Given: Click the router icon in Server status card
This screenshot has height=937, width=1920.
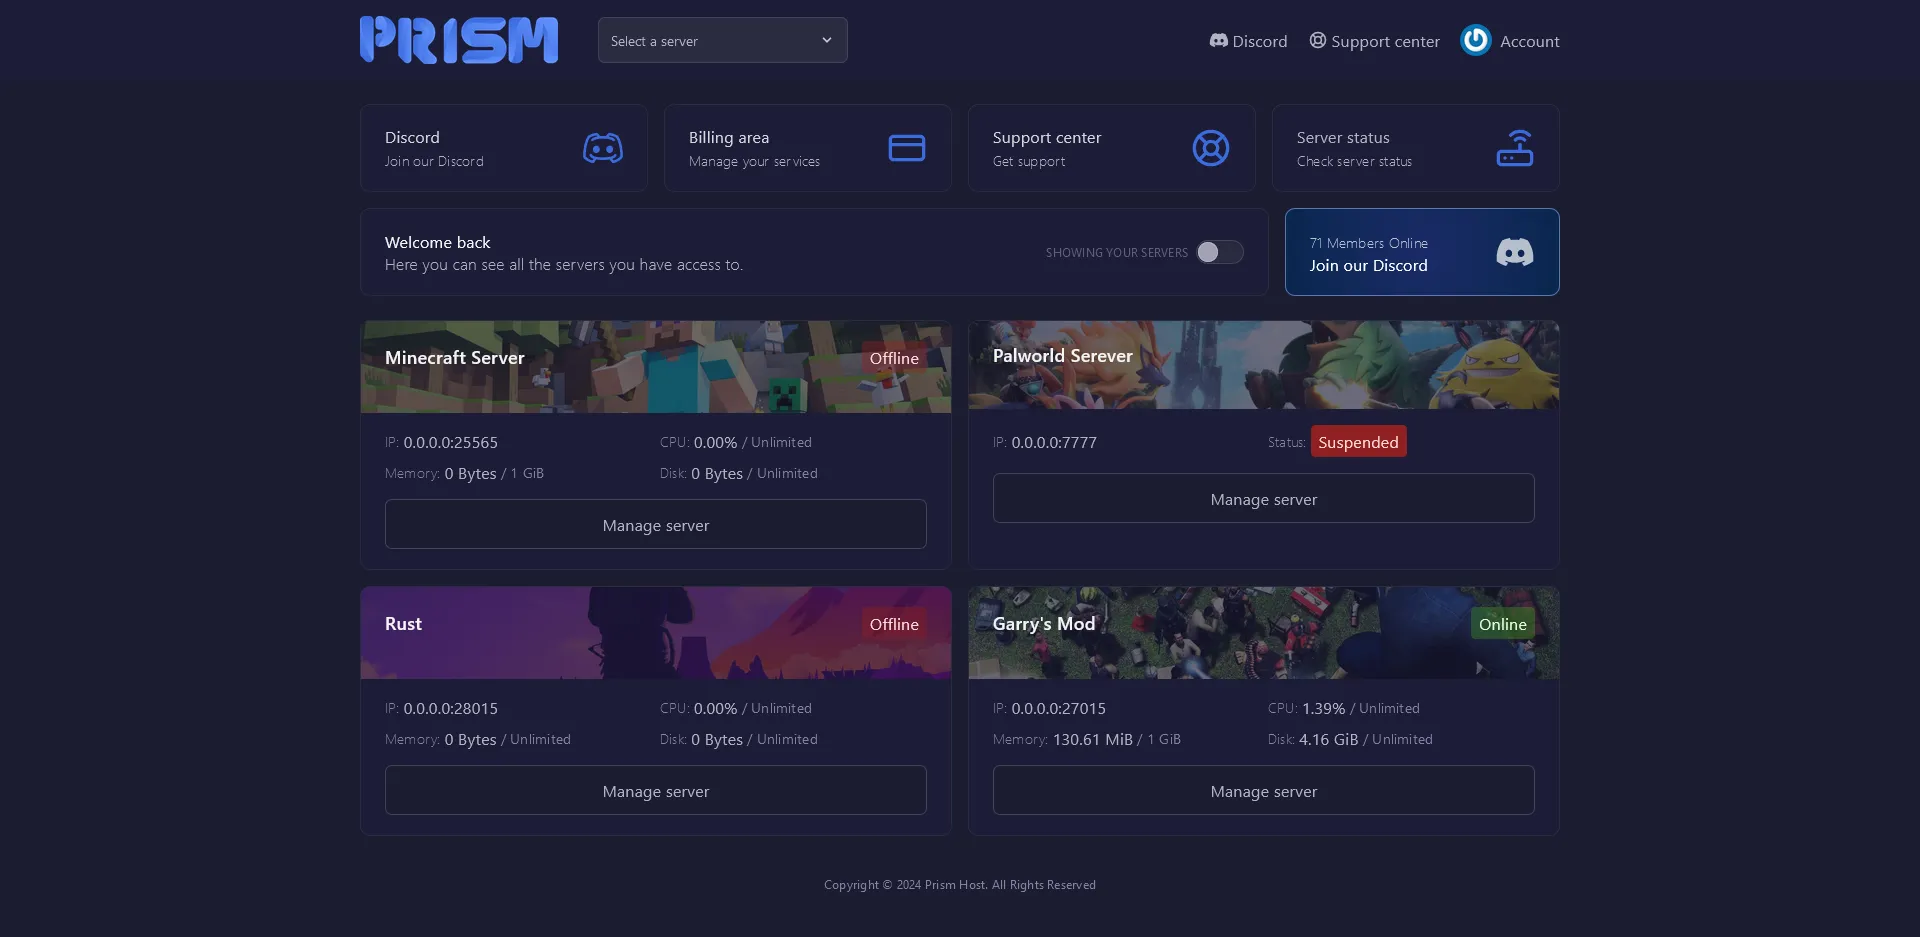Looking at the screenshot, I should click(1514, 148).
